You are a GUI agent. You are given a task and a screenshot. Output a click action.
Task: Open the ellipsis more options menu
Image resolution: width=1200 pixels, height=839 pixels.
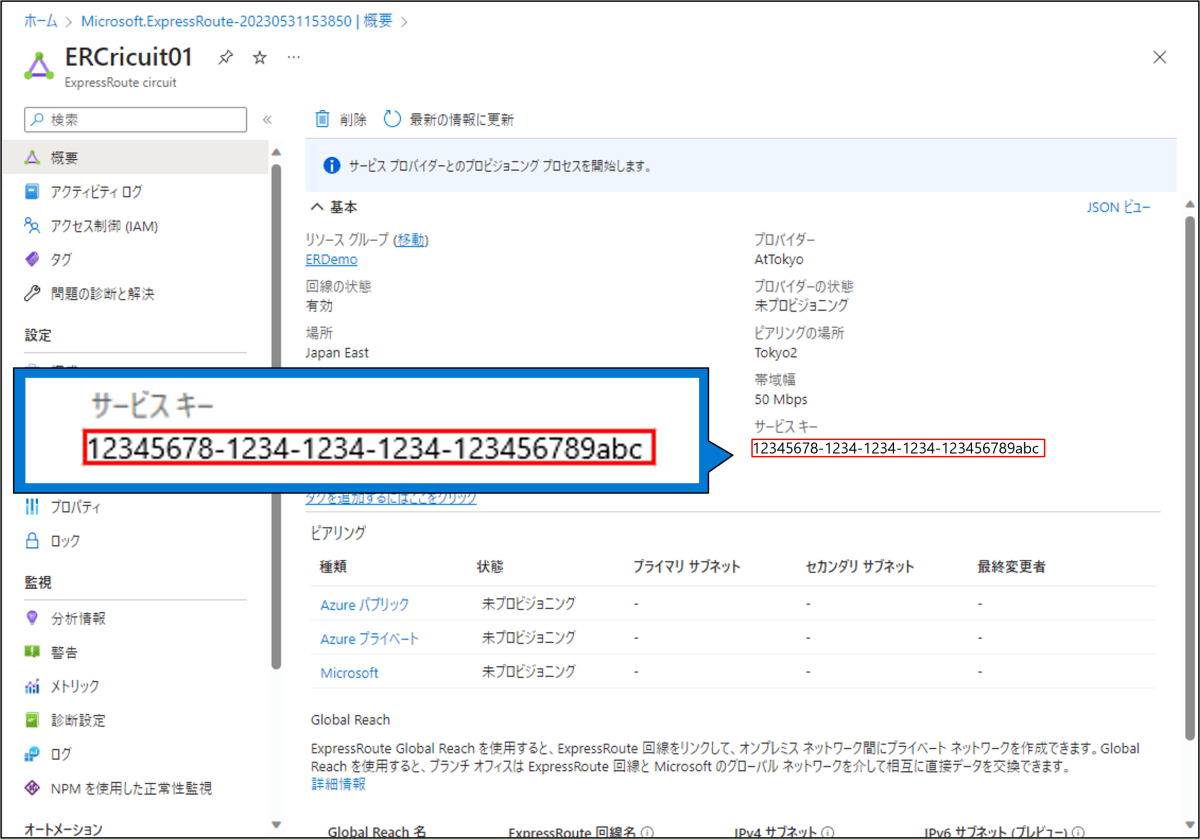(x=294, y=58)
